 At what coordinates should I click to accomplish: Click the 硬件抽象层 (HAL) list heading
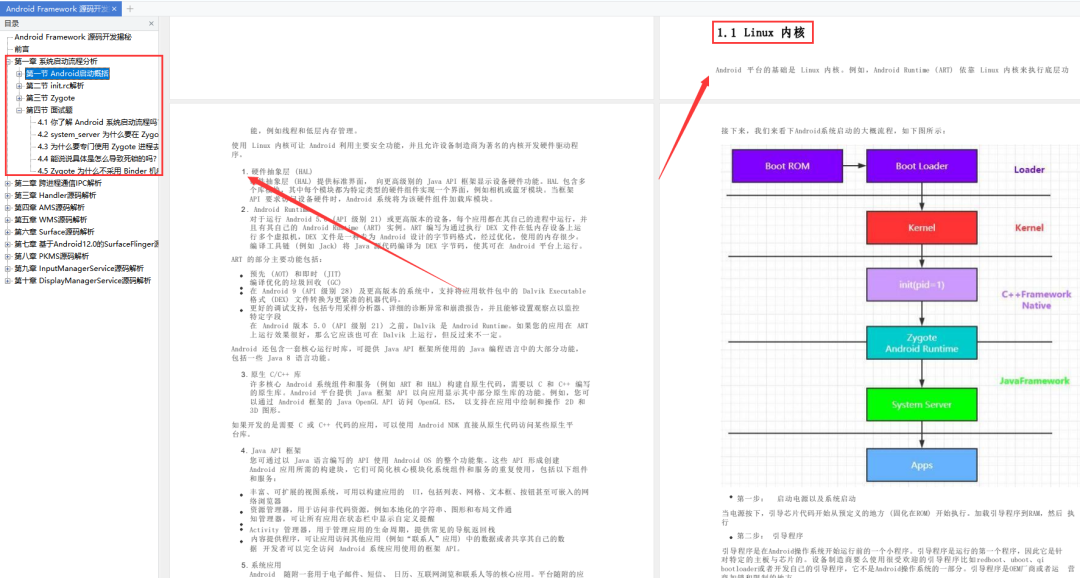click(281, 172)
